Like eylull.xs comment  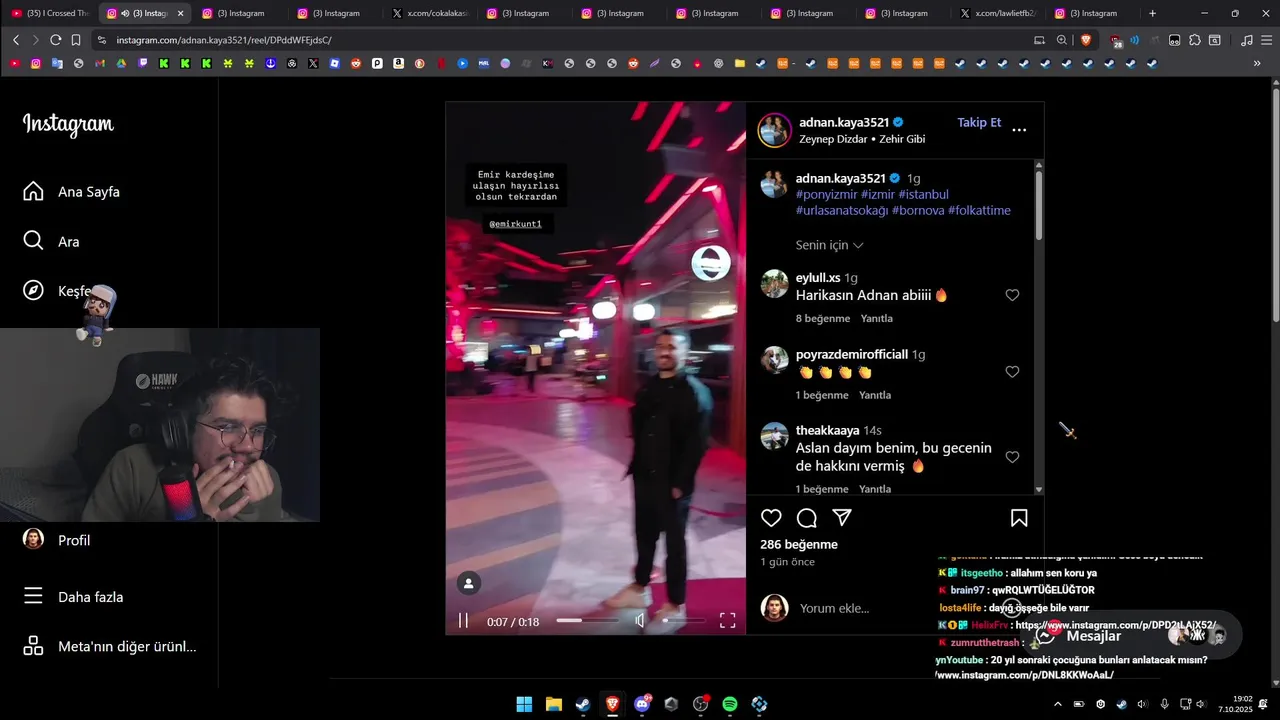tap(1012, 295)
